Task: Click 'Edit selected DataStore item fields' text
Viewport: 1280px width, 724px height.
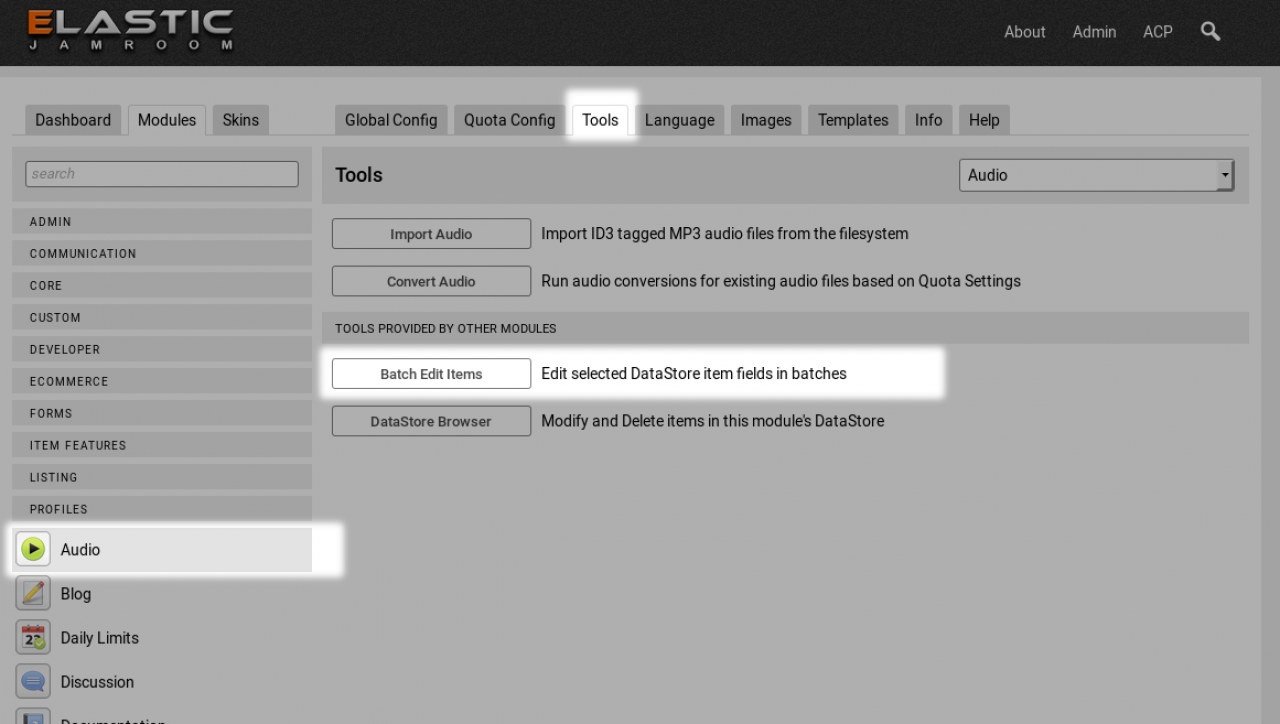Action: [x=694, y=374]
